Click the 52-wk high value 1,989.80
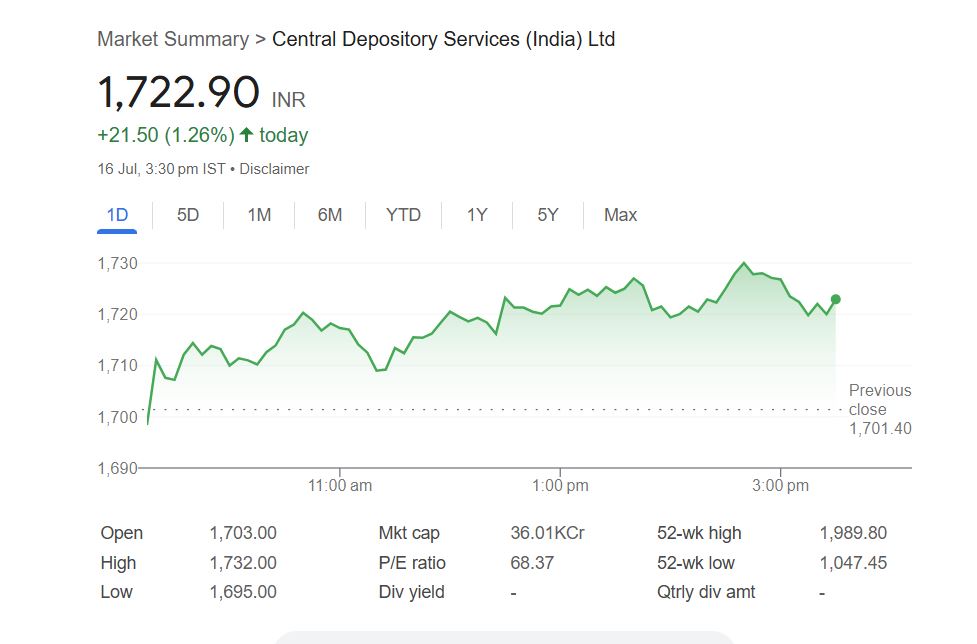 coord(853,533)
